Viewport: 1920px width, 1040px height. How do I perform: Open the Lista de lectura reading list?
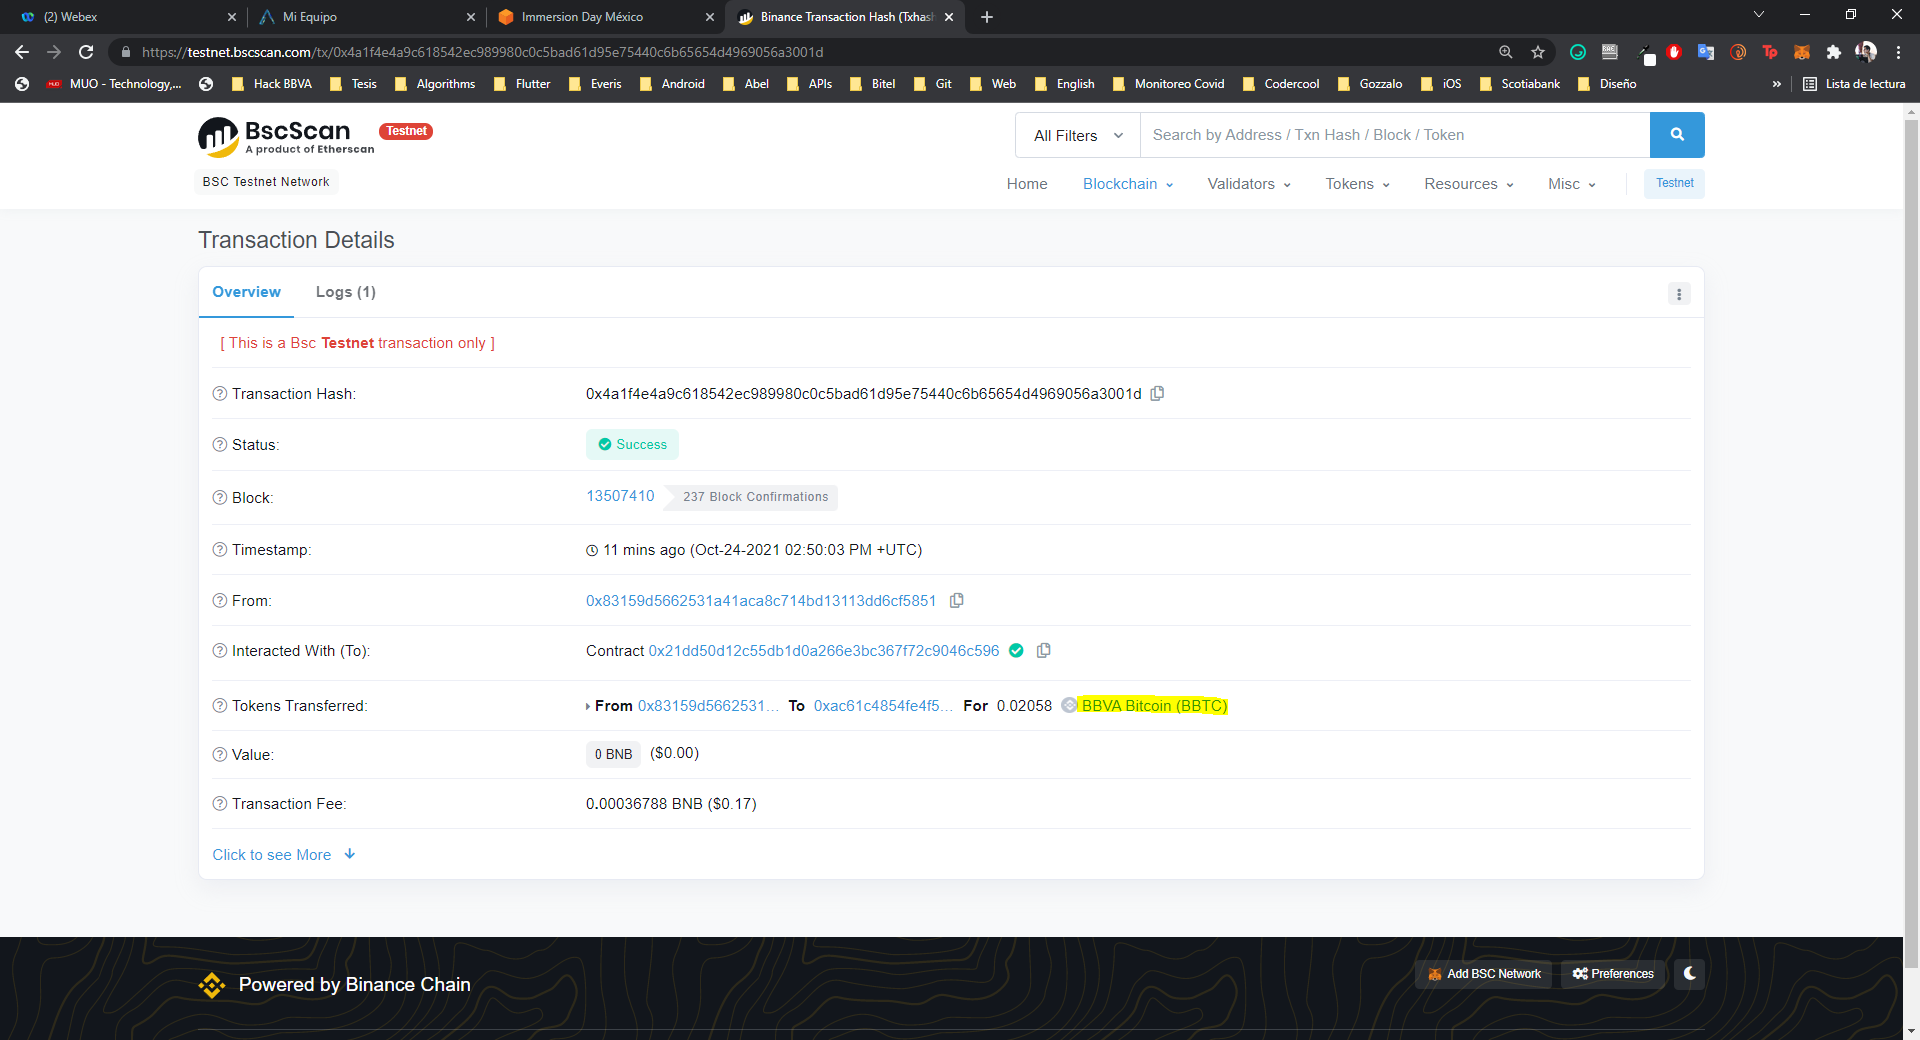(1854, 84)
